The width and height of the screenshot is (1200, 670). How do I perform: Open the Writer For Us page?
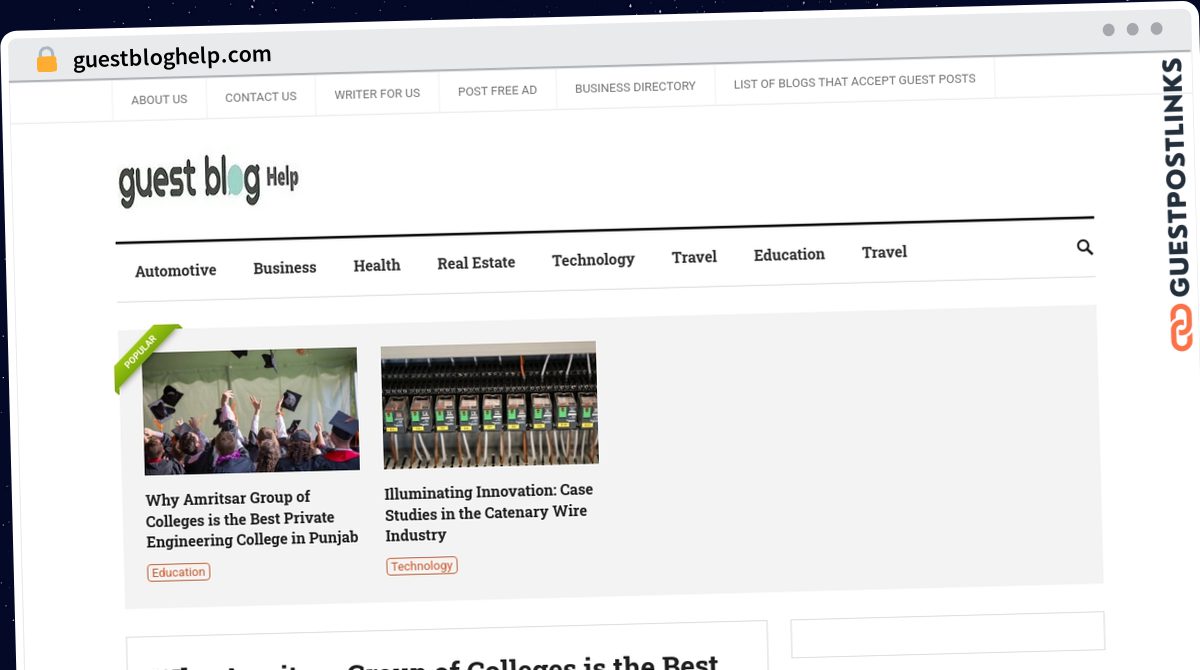click(x=377, y=94)
